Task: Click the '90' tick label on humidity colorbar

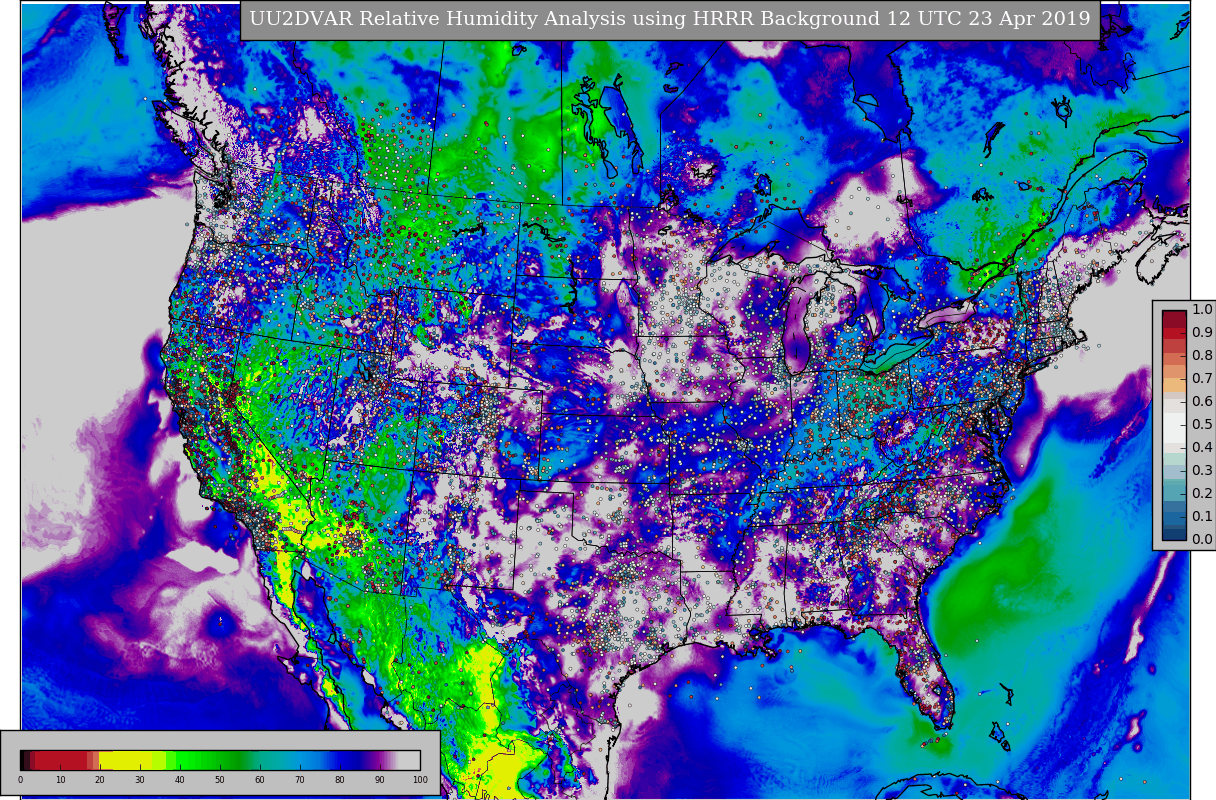Action: (x=380, y=780)
